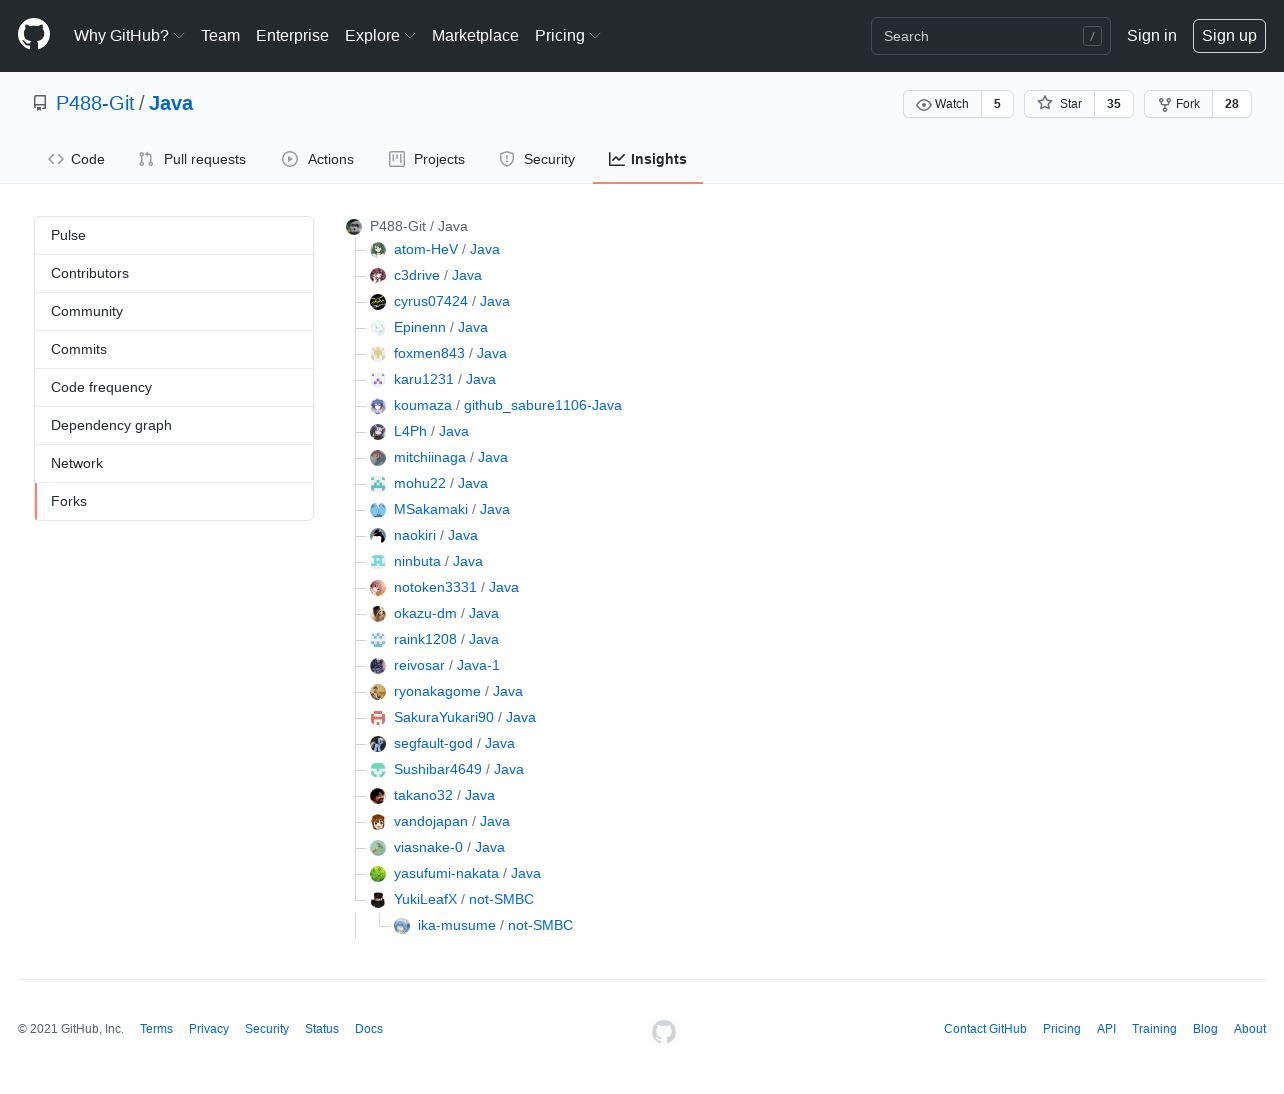Open the Java repository name link in title
Viewport: 1284px width, 1094px height.
coord(171,103)
